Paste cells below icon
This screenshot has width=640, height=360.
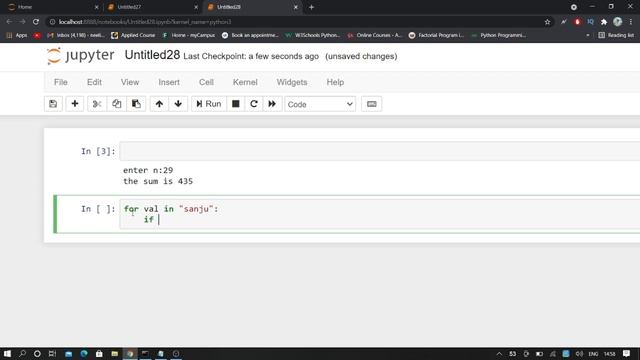136,104
